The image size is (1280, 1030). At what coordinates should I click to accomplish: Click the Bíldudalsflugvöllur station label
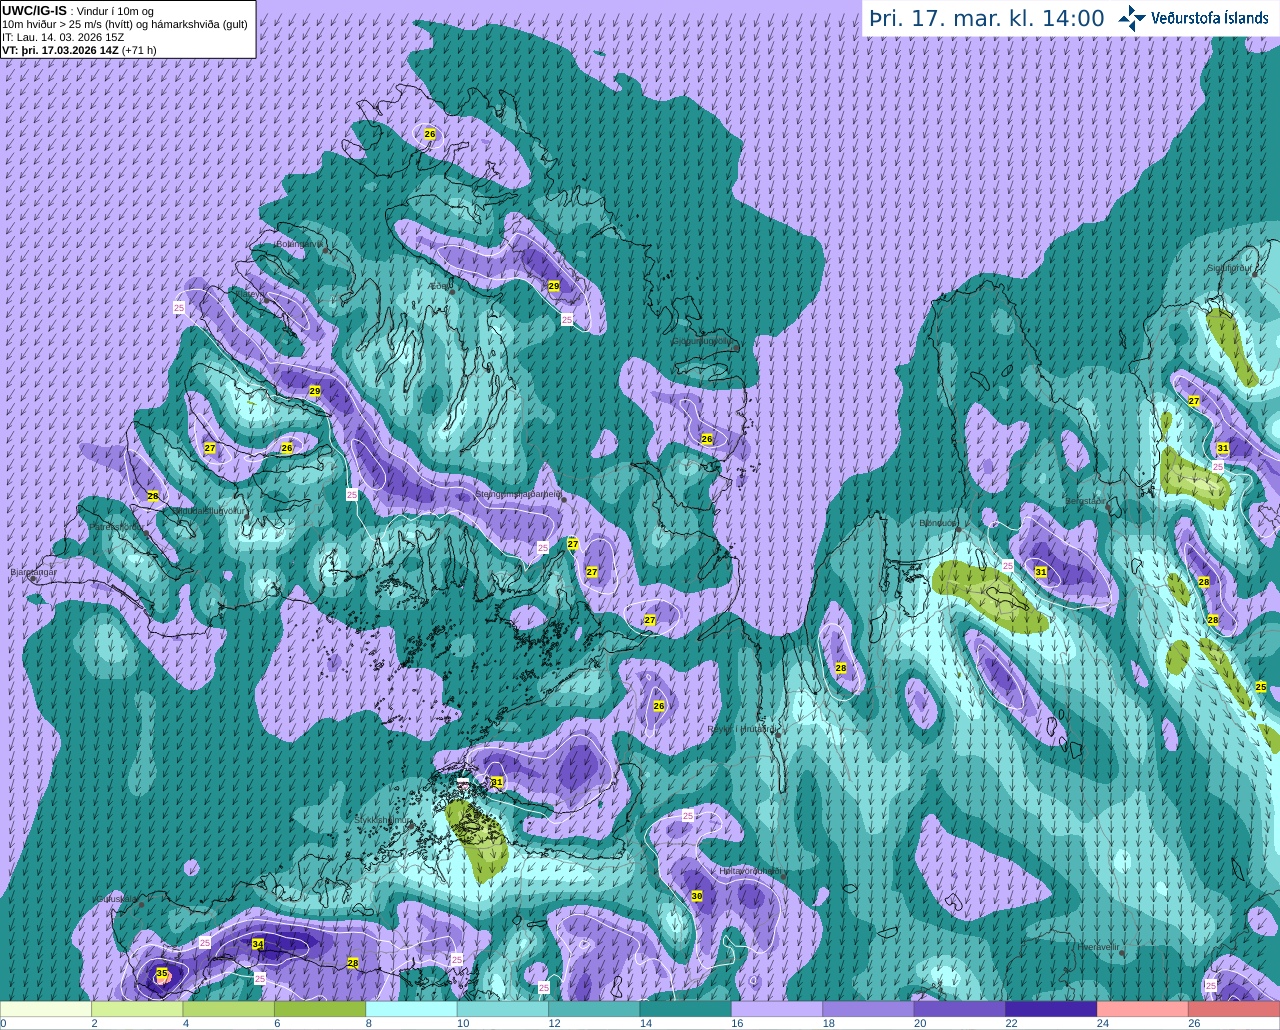(210, 510)
